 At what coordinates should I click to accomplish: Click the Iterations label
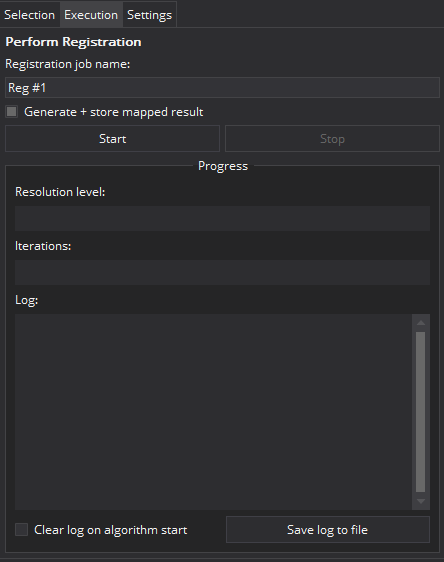click(43, 246)
